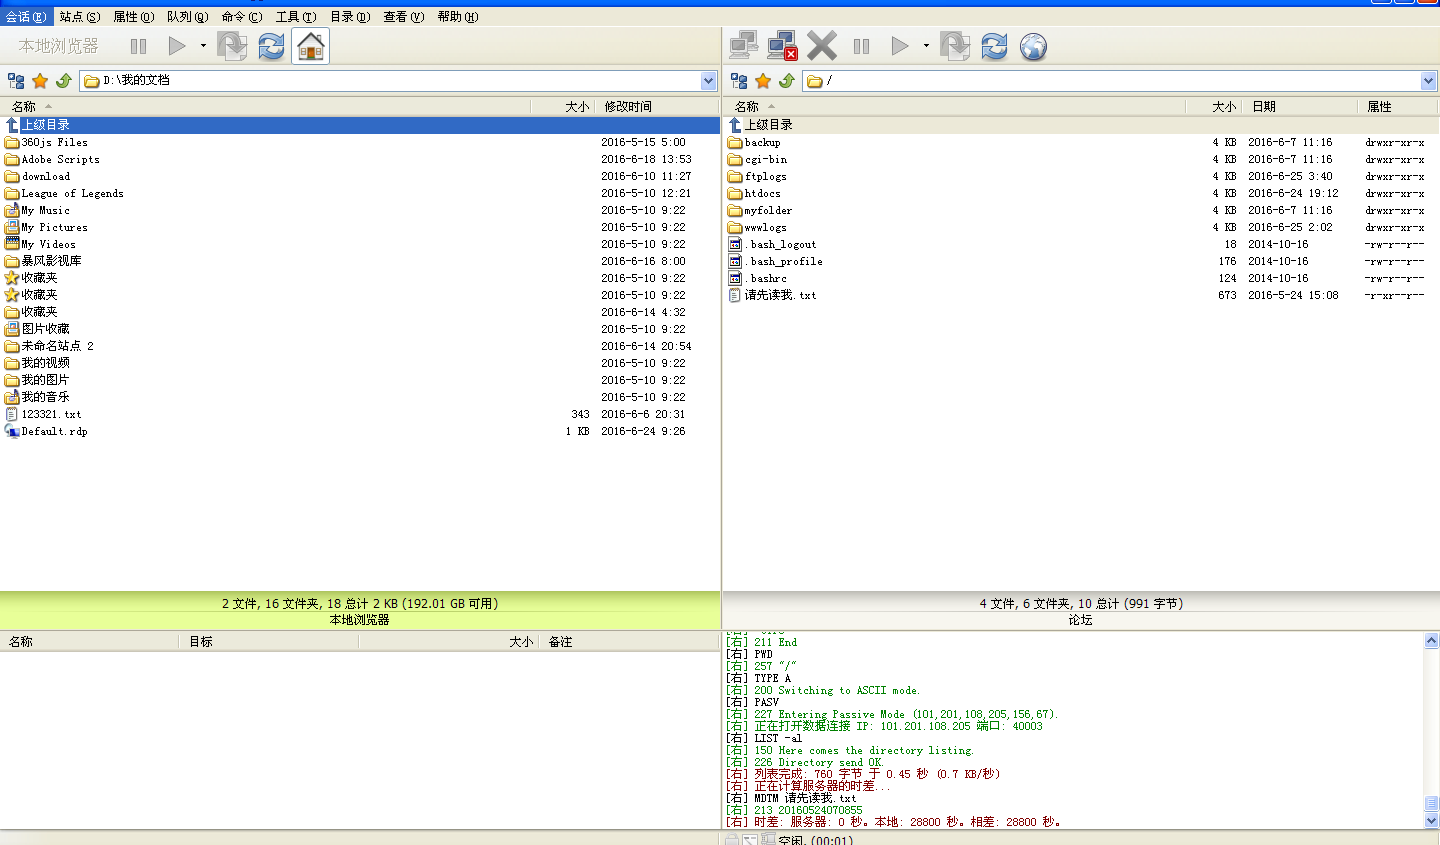Click the local Home browser icon

(x=311, y=46)
